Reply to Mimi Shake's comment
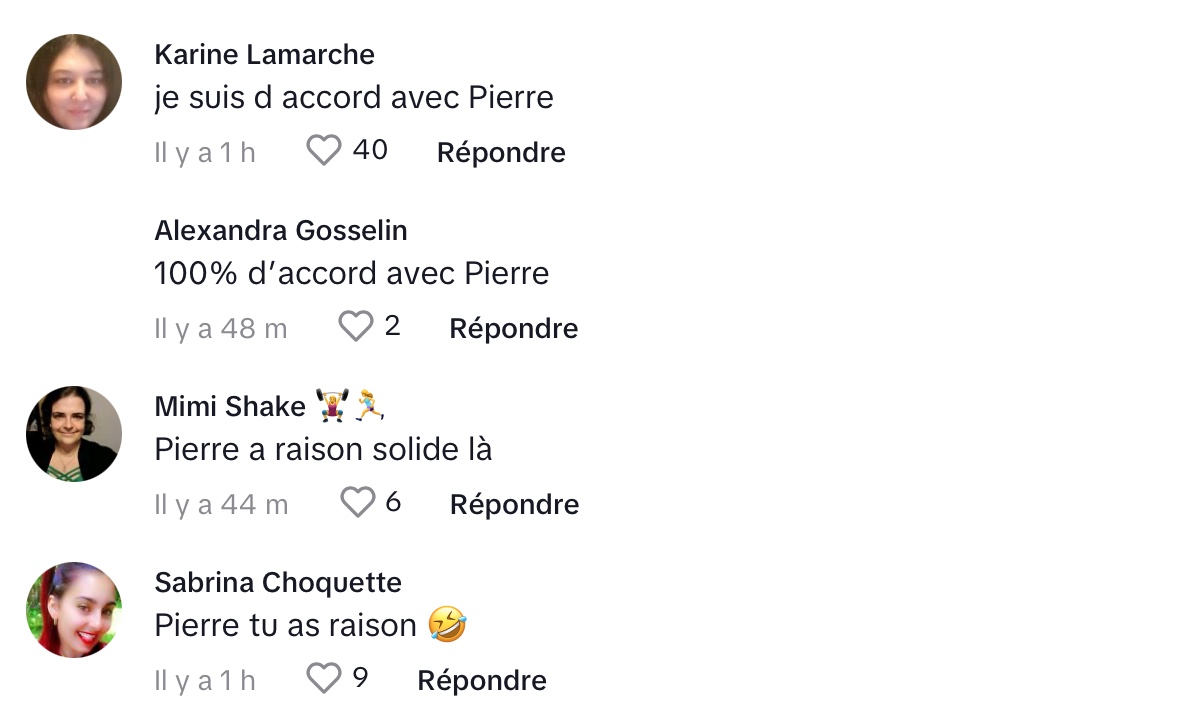The image size is (1194, 716). pos(515,504)
